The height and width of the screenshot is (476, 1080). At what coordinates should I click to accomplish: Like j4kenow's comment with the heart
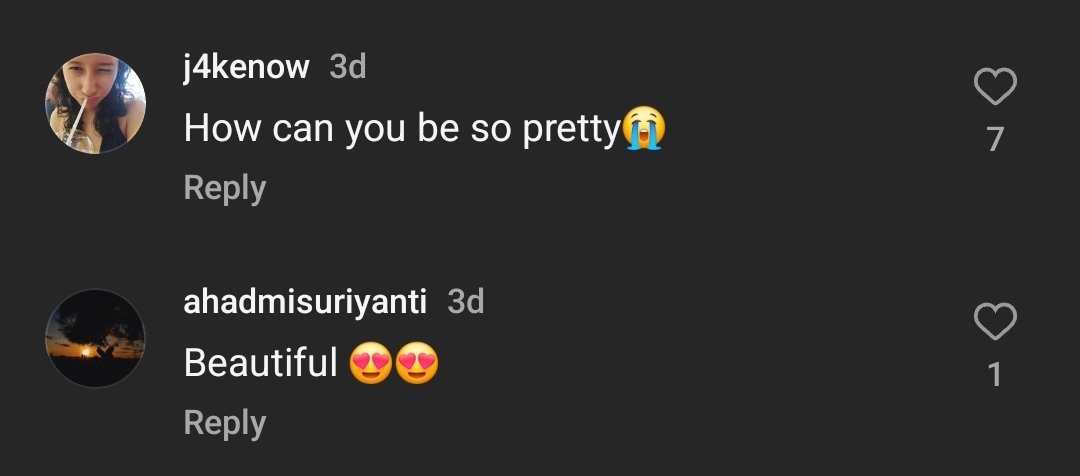[994, 88]
